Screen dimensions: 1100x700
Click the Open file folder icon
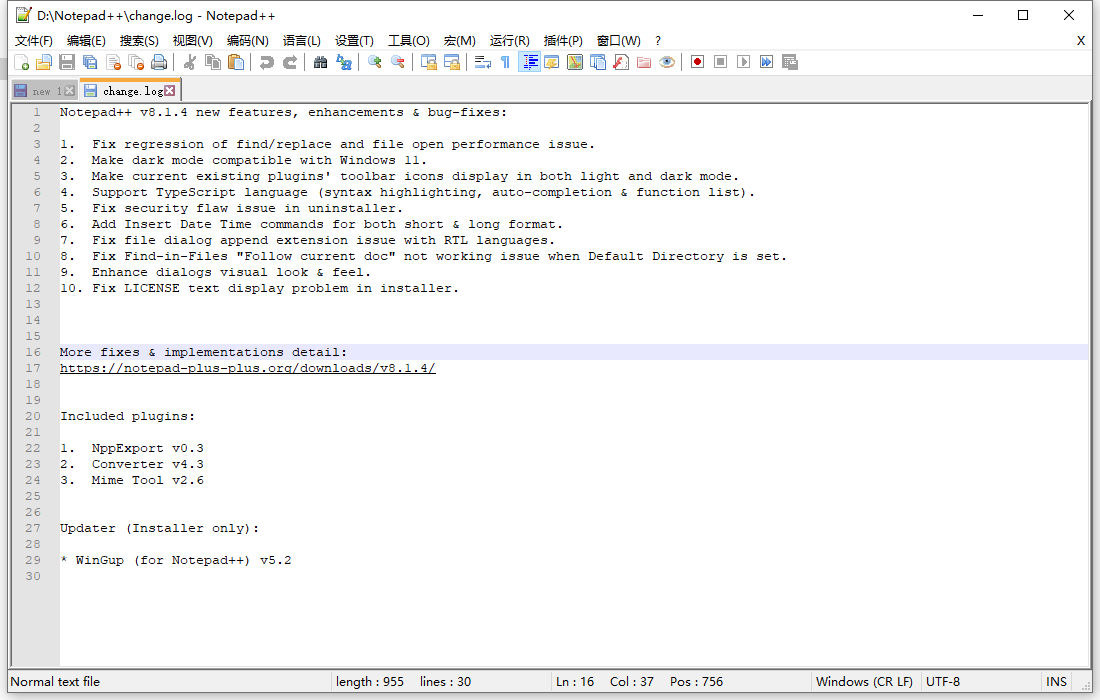(x=44, y=62)
